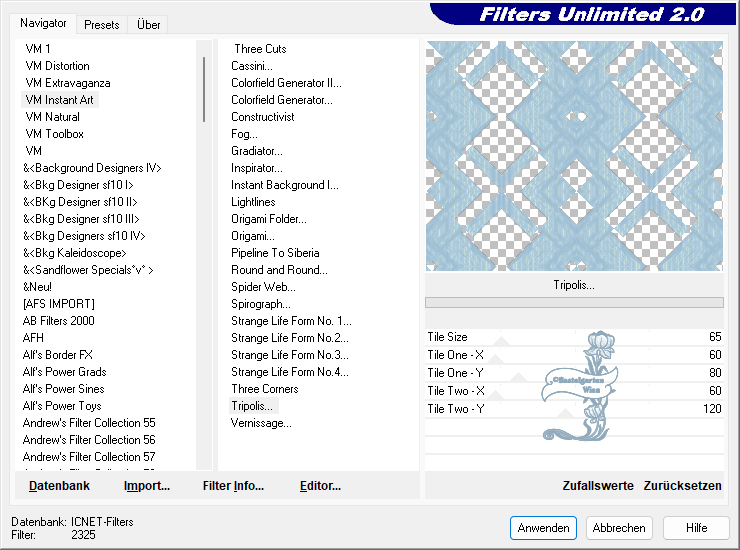
Task: Switch to the Navigator tab
Action: pyautogui.click(x=43, y=23)
